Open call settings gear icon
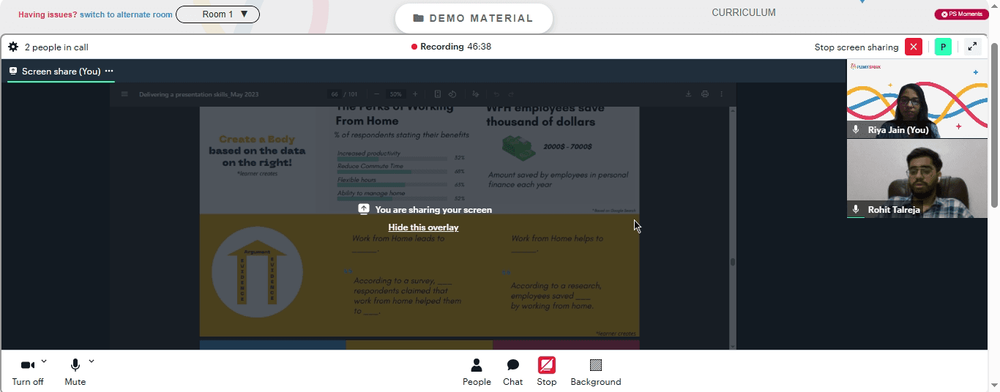This screenshot has width=1000, height=392. [13, 47]
